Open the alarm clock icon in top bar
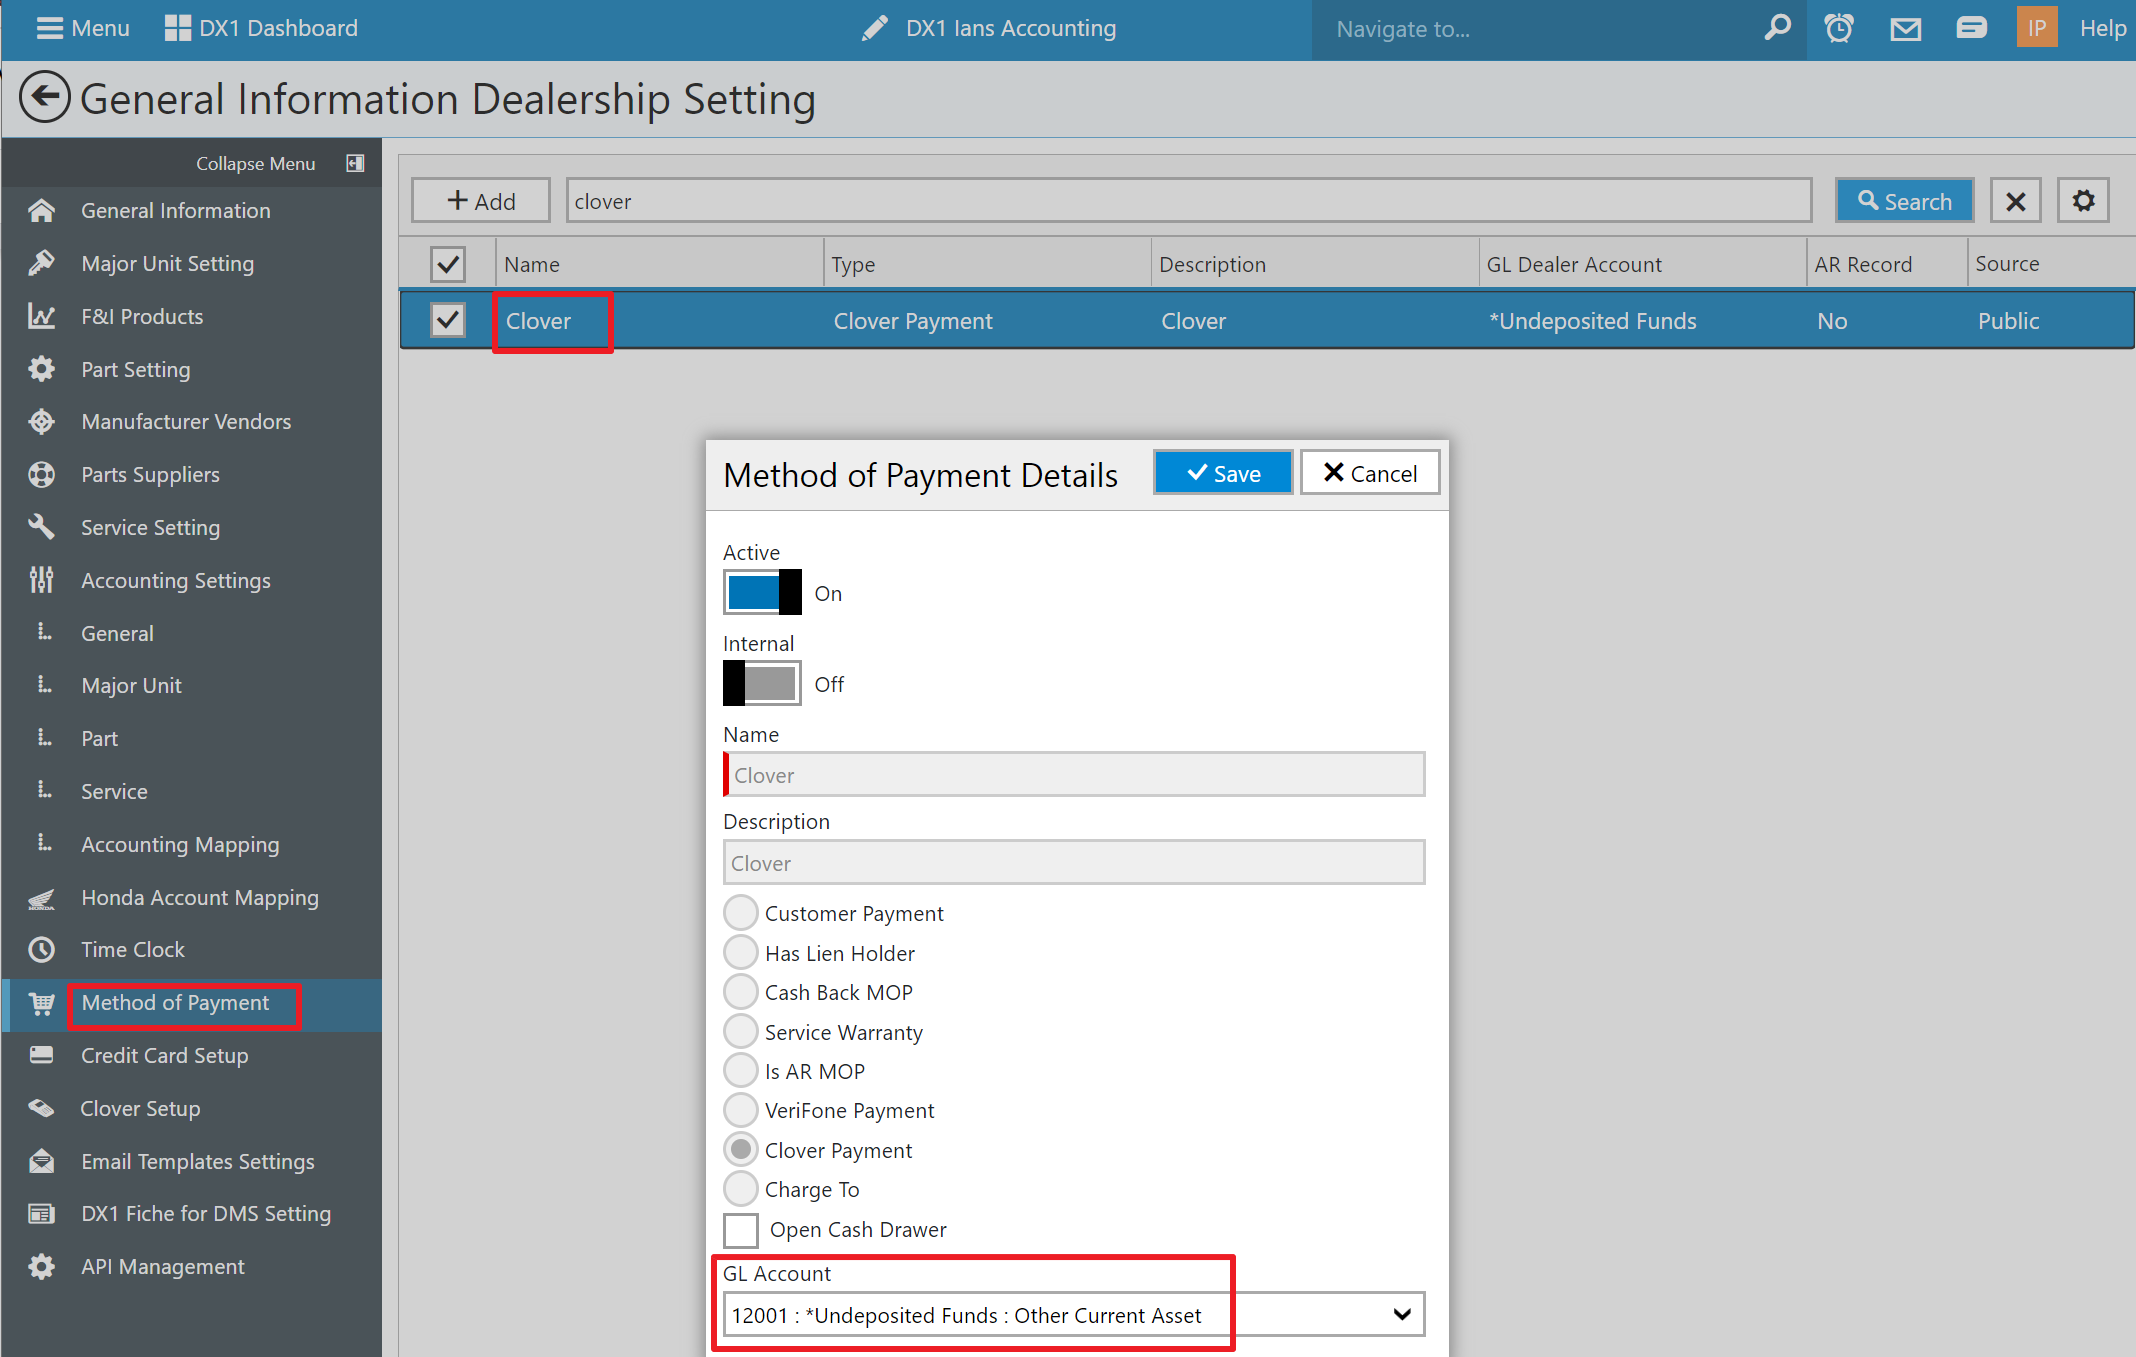This screenshot has height=1357, width=2136. click(x=1838, y=28)
